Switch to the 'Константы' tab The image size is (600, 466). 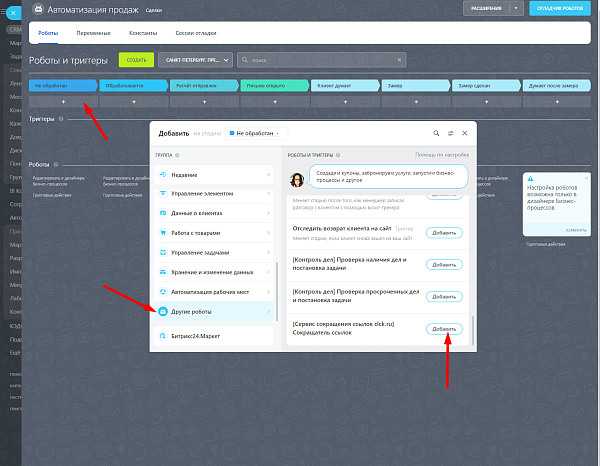143,33
